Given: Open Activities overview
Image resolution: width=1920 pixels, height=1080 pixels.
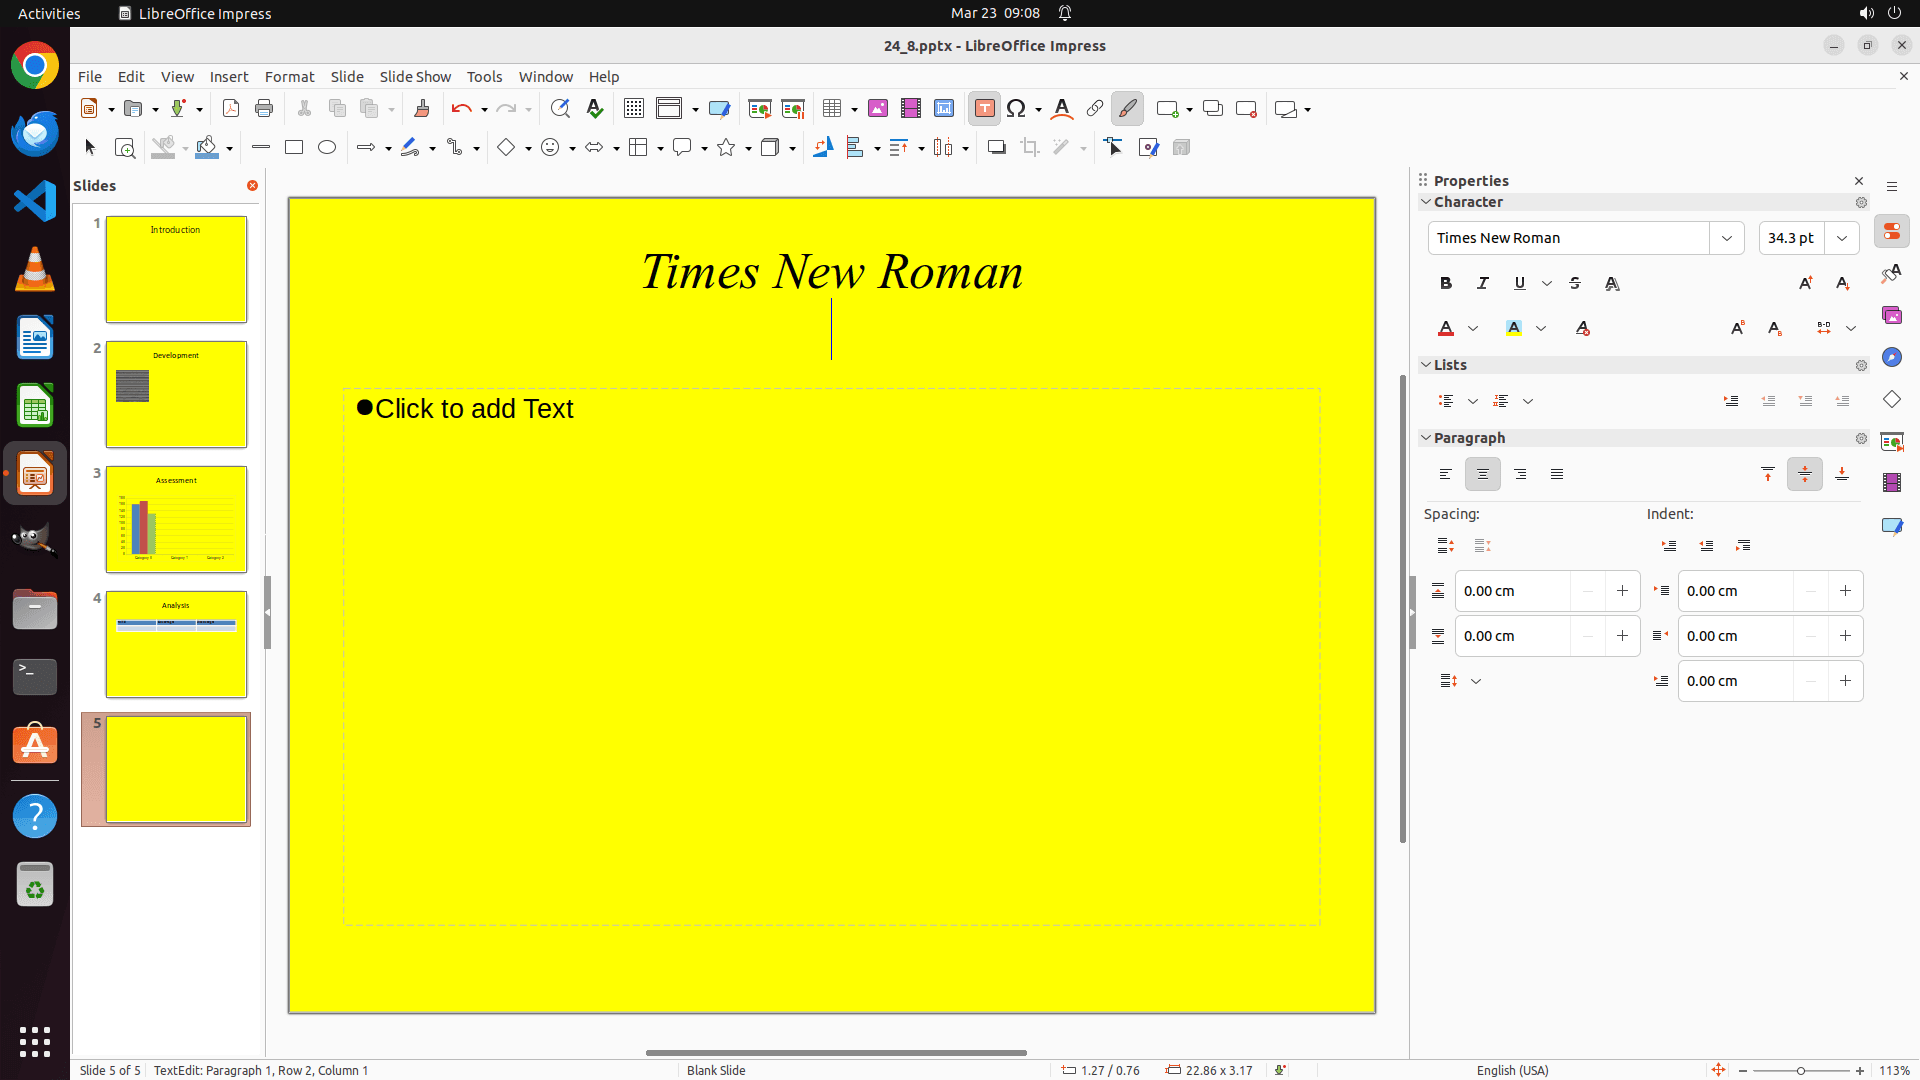Looking at the screenshot, I should click(x=49, y=13).
